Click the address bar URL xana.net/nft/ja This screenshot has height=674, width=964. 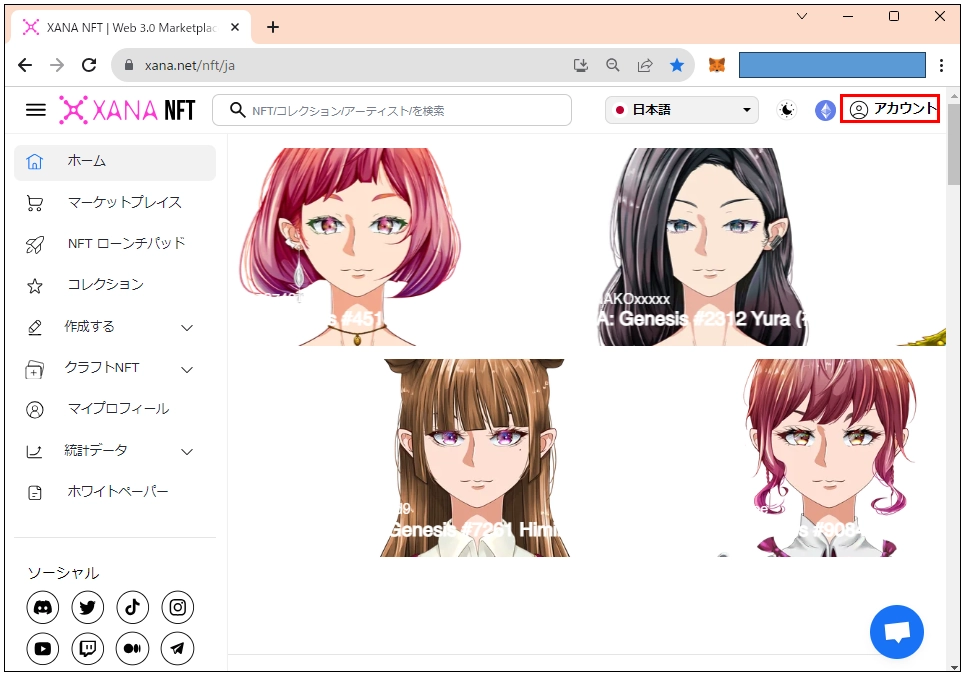[x=189, y=66]
